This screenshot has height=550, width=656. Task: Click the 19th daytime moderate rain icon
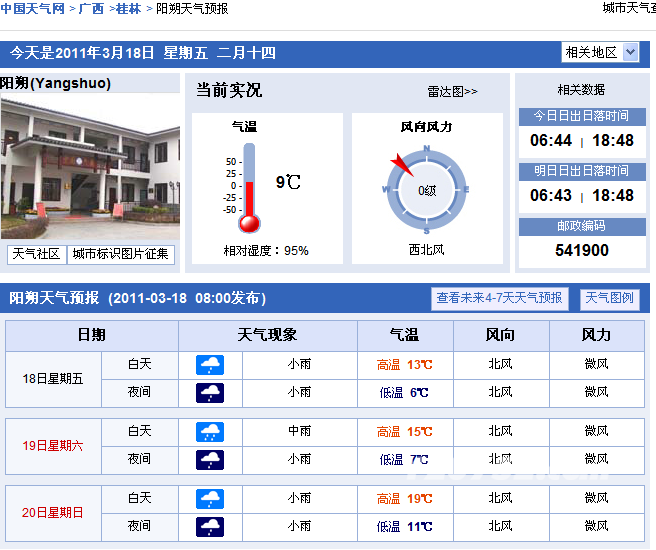point(210,432)
